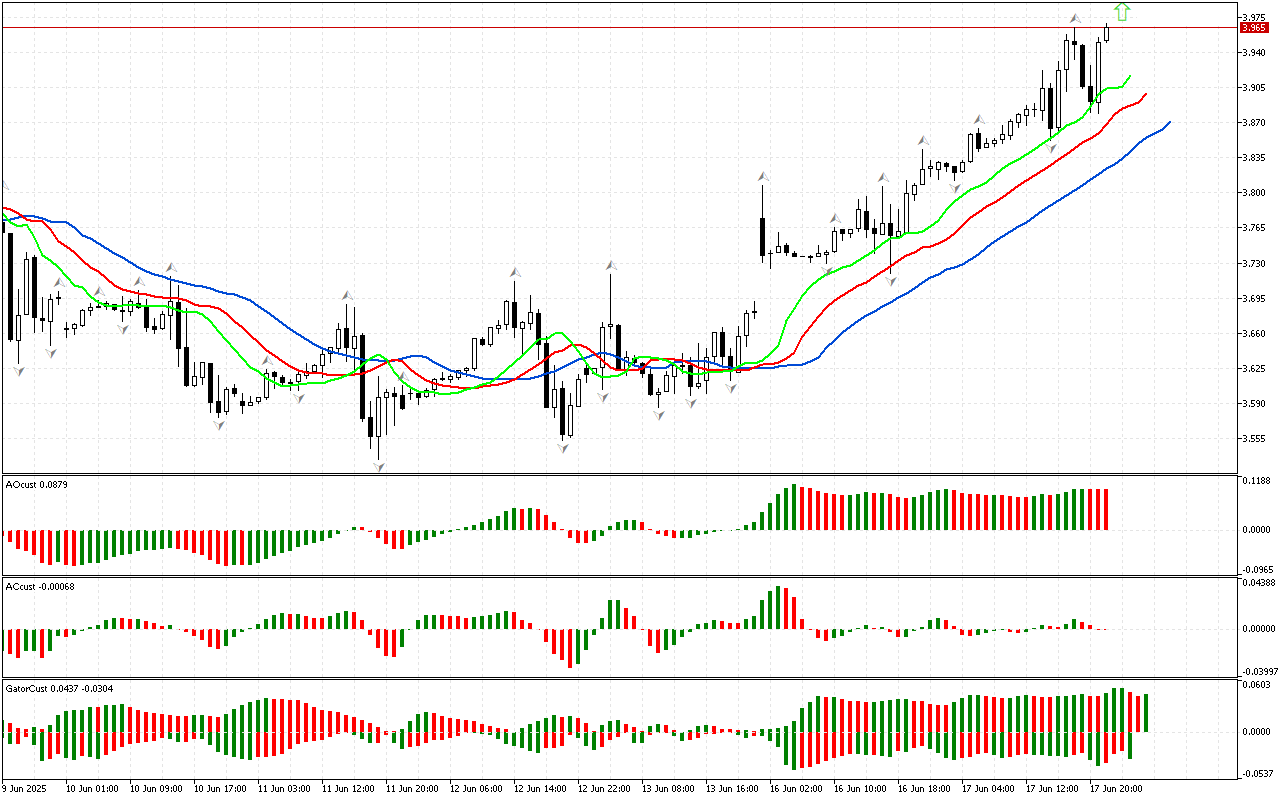Click the green Alligator lips line end

[x=1129, y=77]
